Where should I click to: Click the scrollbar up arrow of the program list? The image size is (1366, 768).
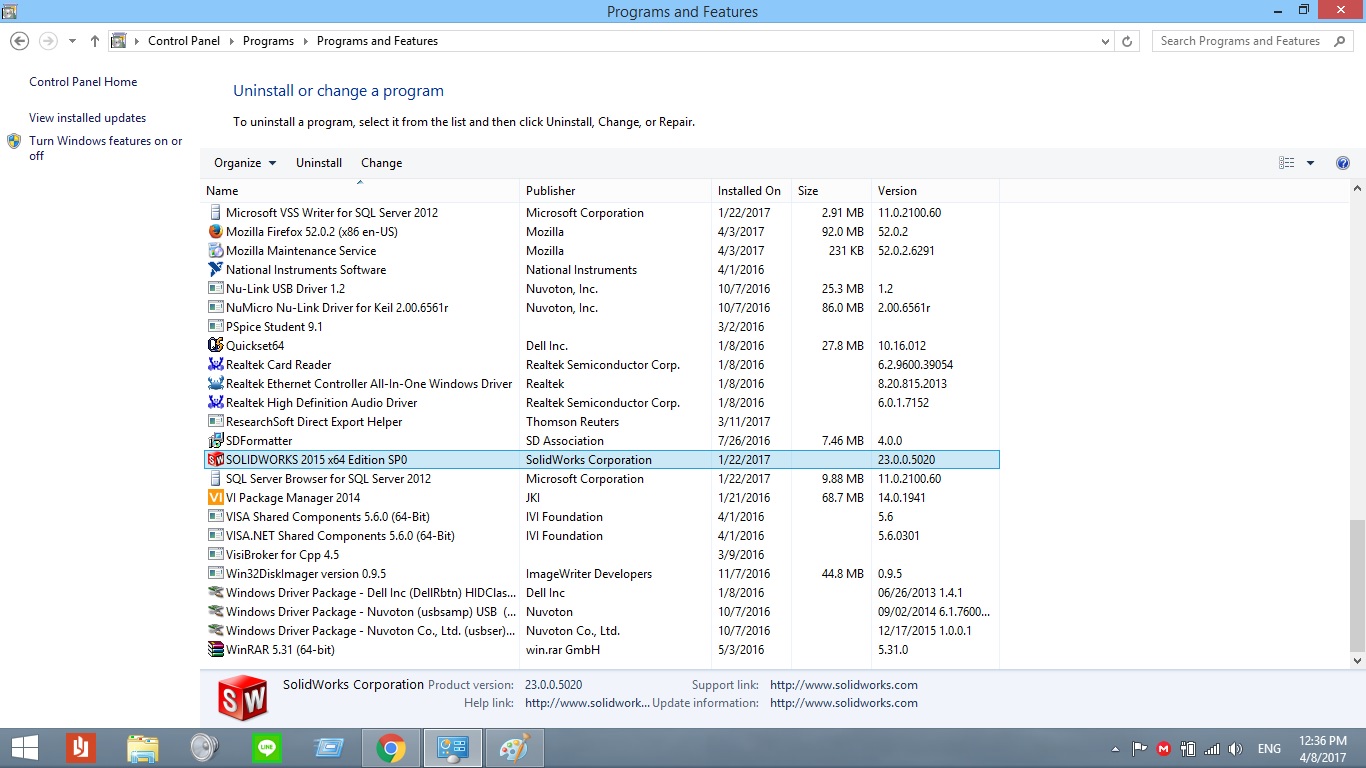pos(1357,188)
